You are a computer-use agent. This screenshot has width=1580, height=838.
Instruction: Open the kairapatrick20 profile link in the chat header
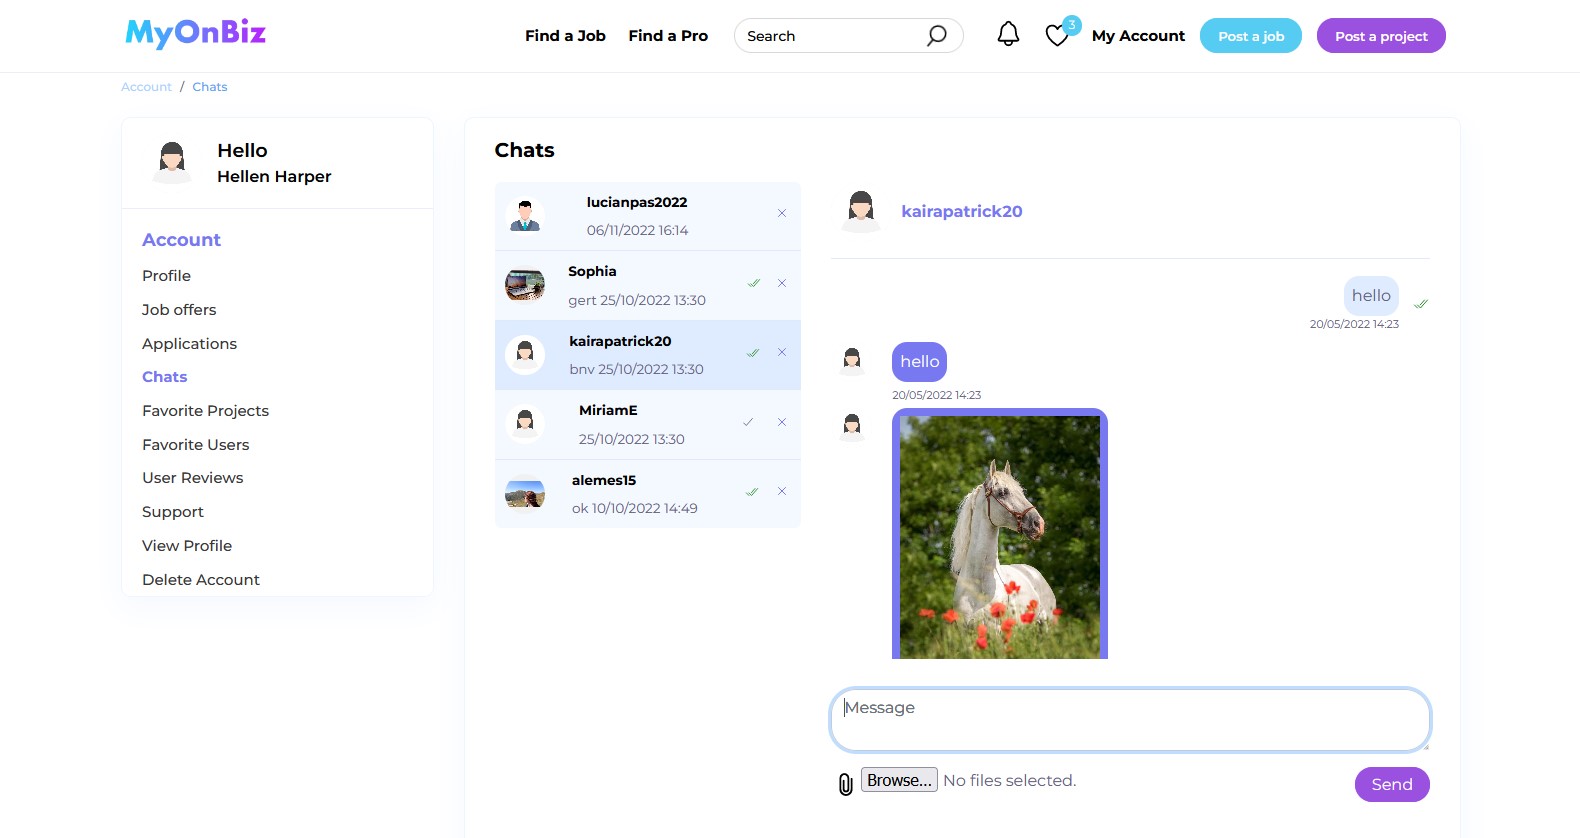[x=961, y=211]
